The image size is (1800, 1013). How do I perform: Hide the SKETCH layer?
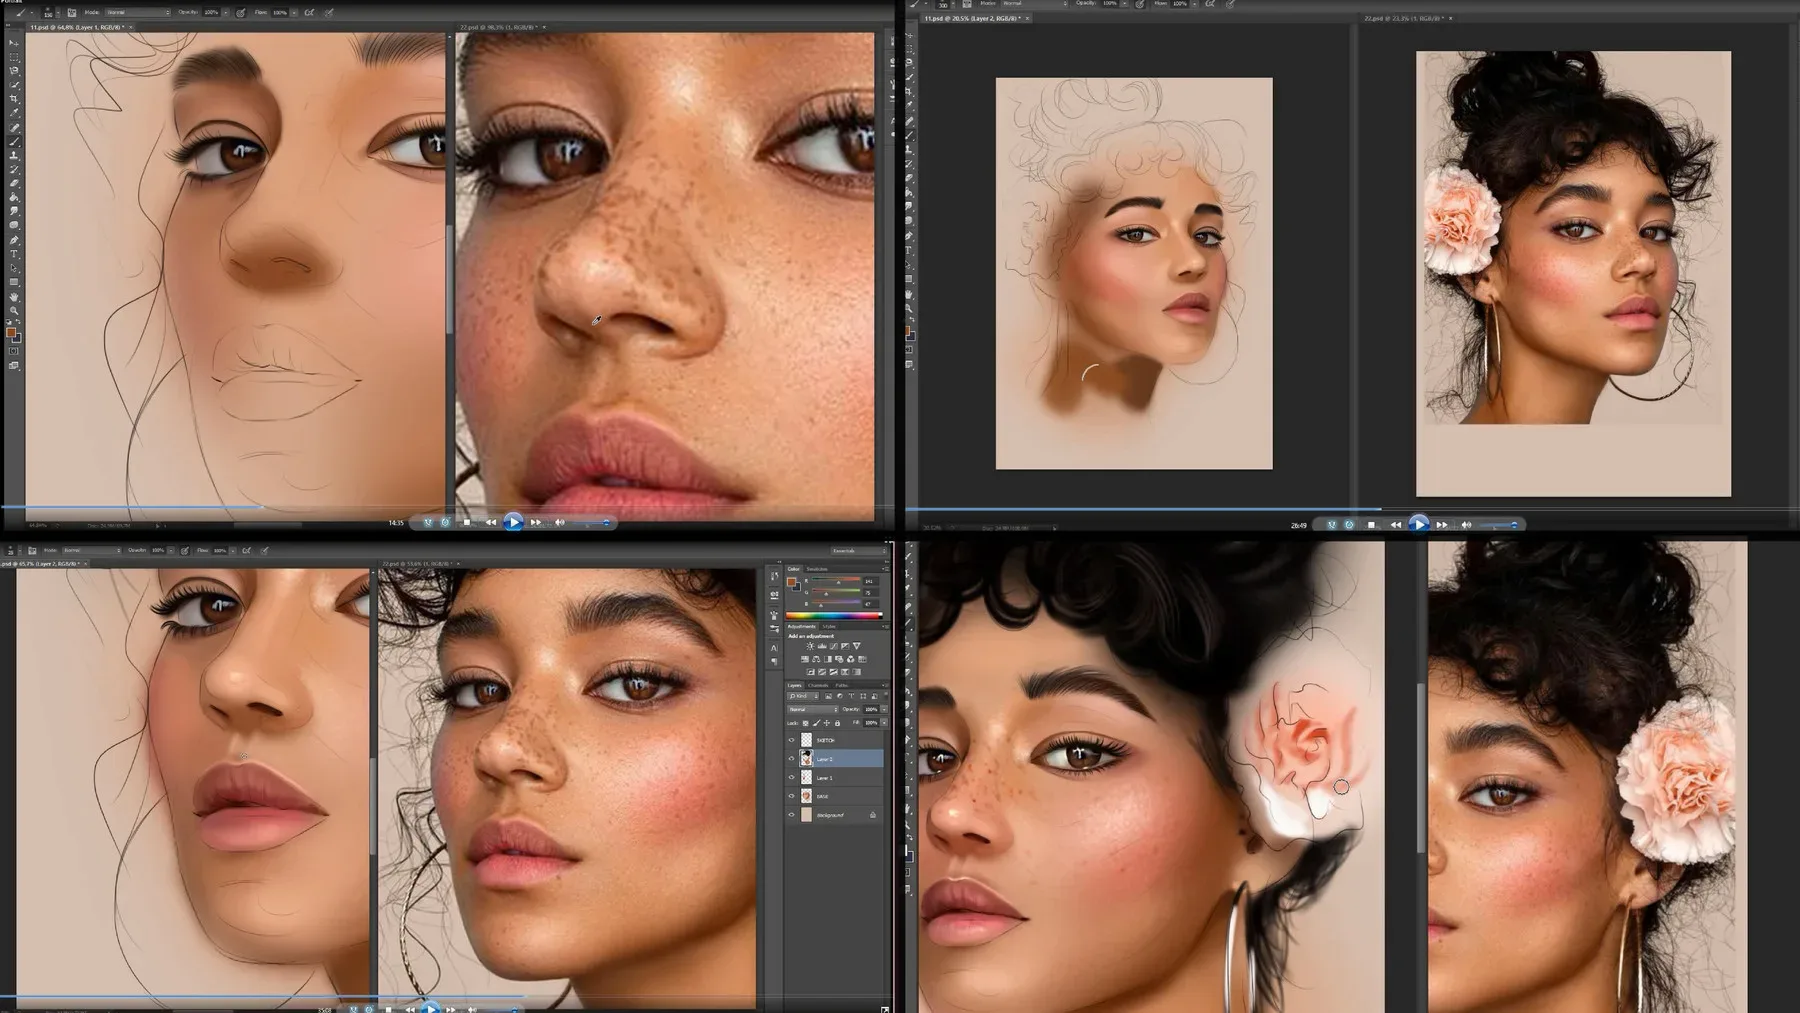(x=790, y=739)
